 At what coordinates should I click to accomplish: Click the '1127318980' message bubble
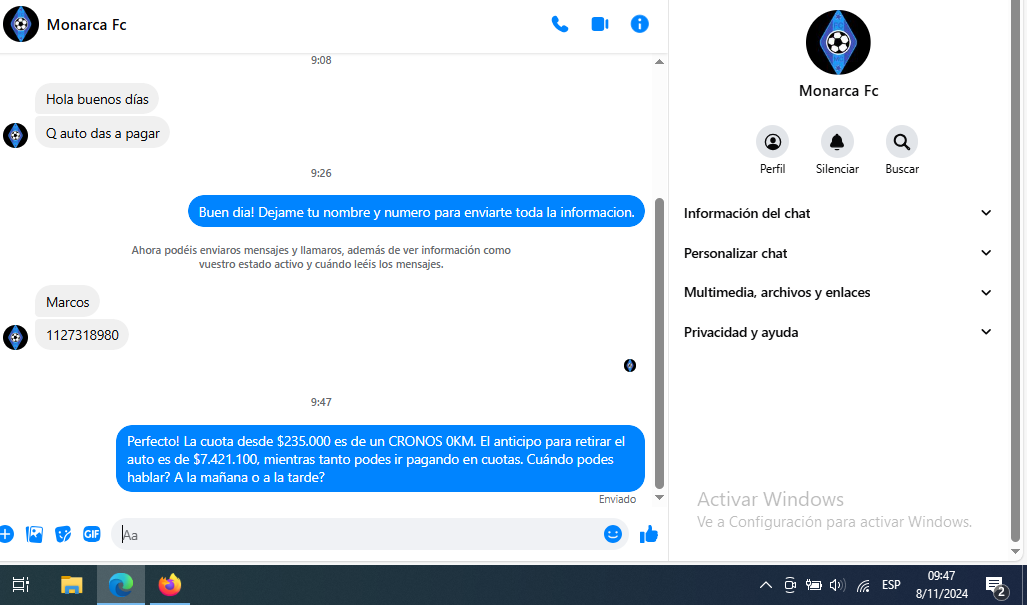point(82,335)
